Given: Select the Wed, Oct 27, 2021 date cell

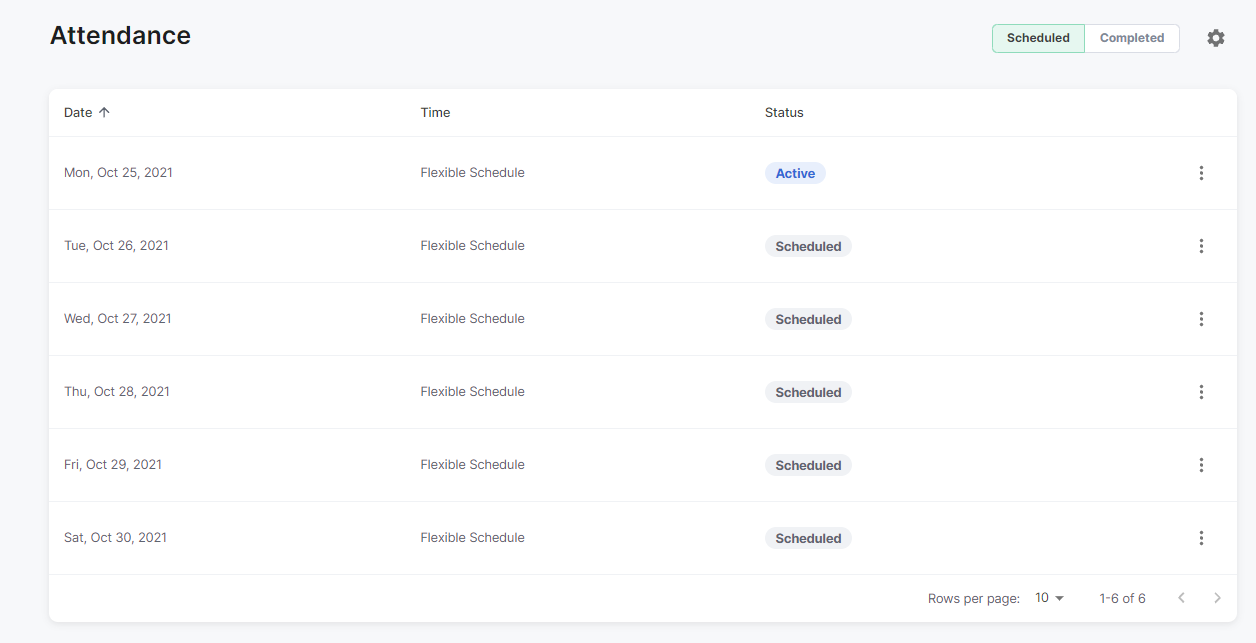Looking at the screenshot, I should (x=118, y=318).
